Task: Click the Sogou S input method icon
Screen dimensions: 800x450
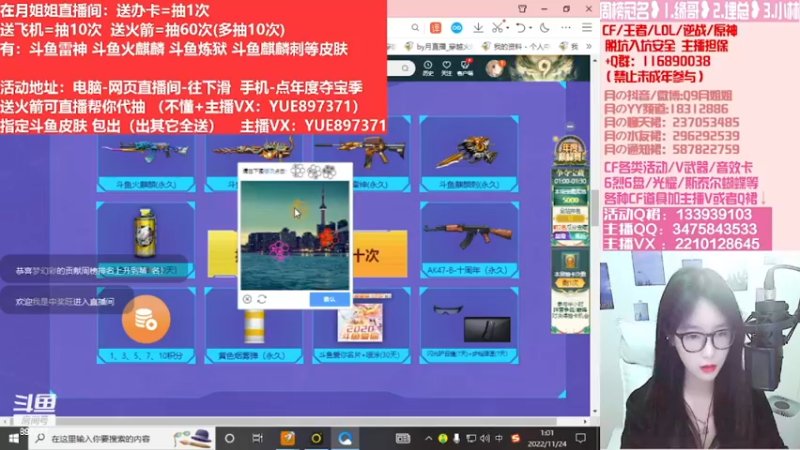Action: click(515, 438)
